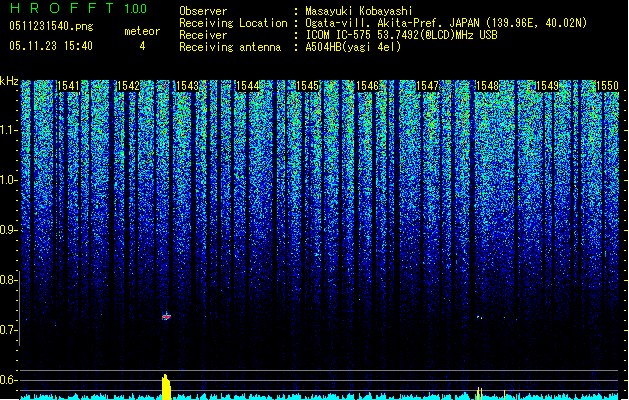The image size is (629, 400).
Task: Click the 1542 time marker
Action: [x=128, y=86]
